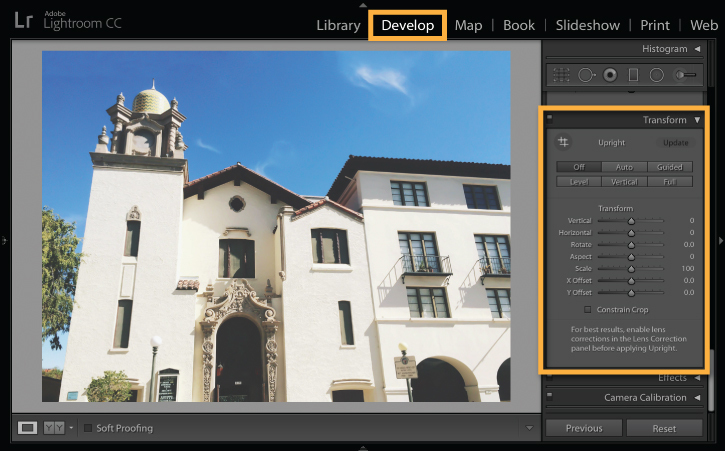Switch to Before/After YY view

tap(54, 428)
